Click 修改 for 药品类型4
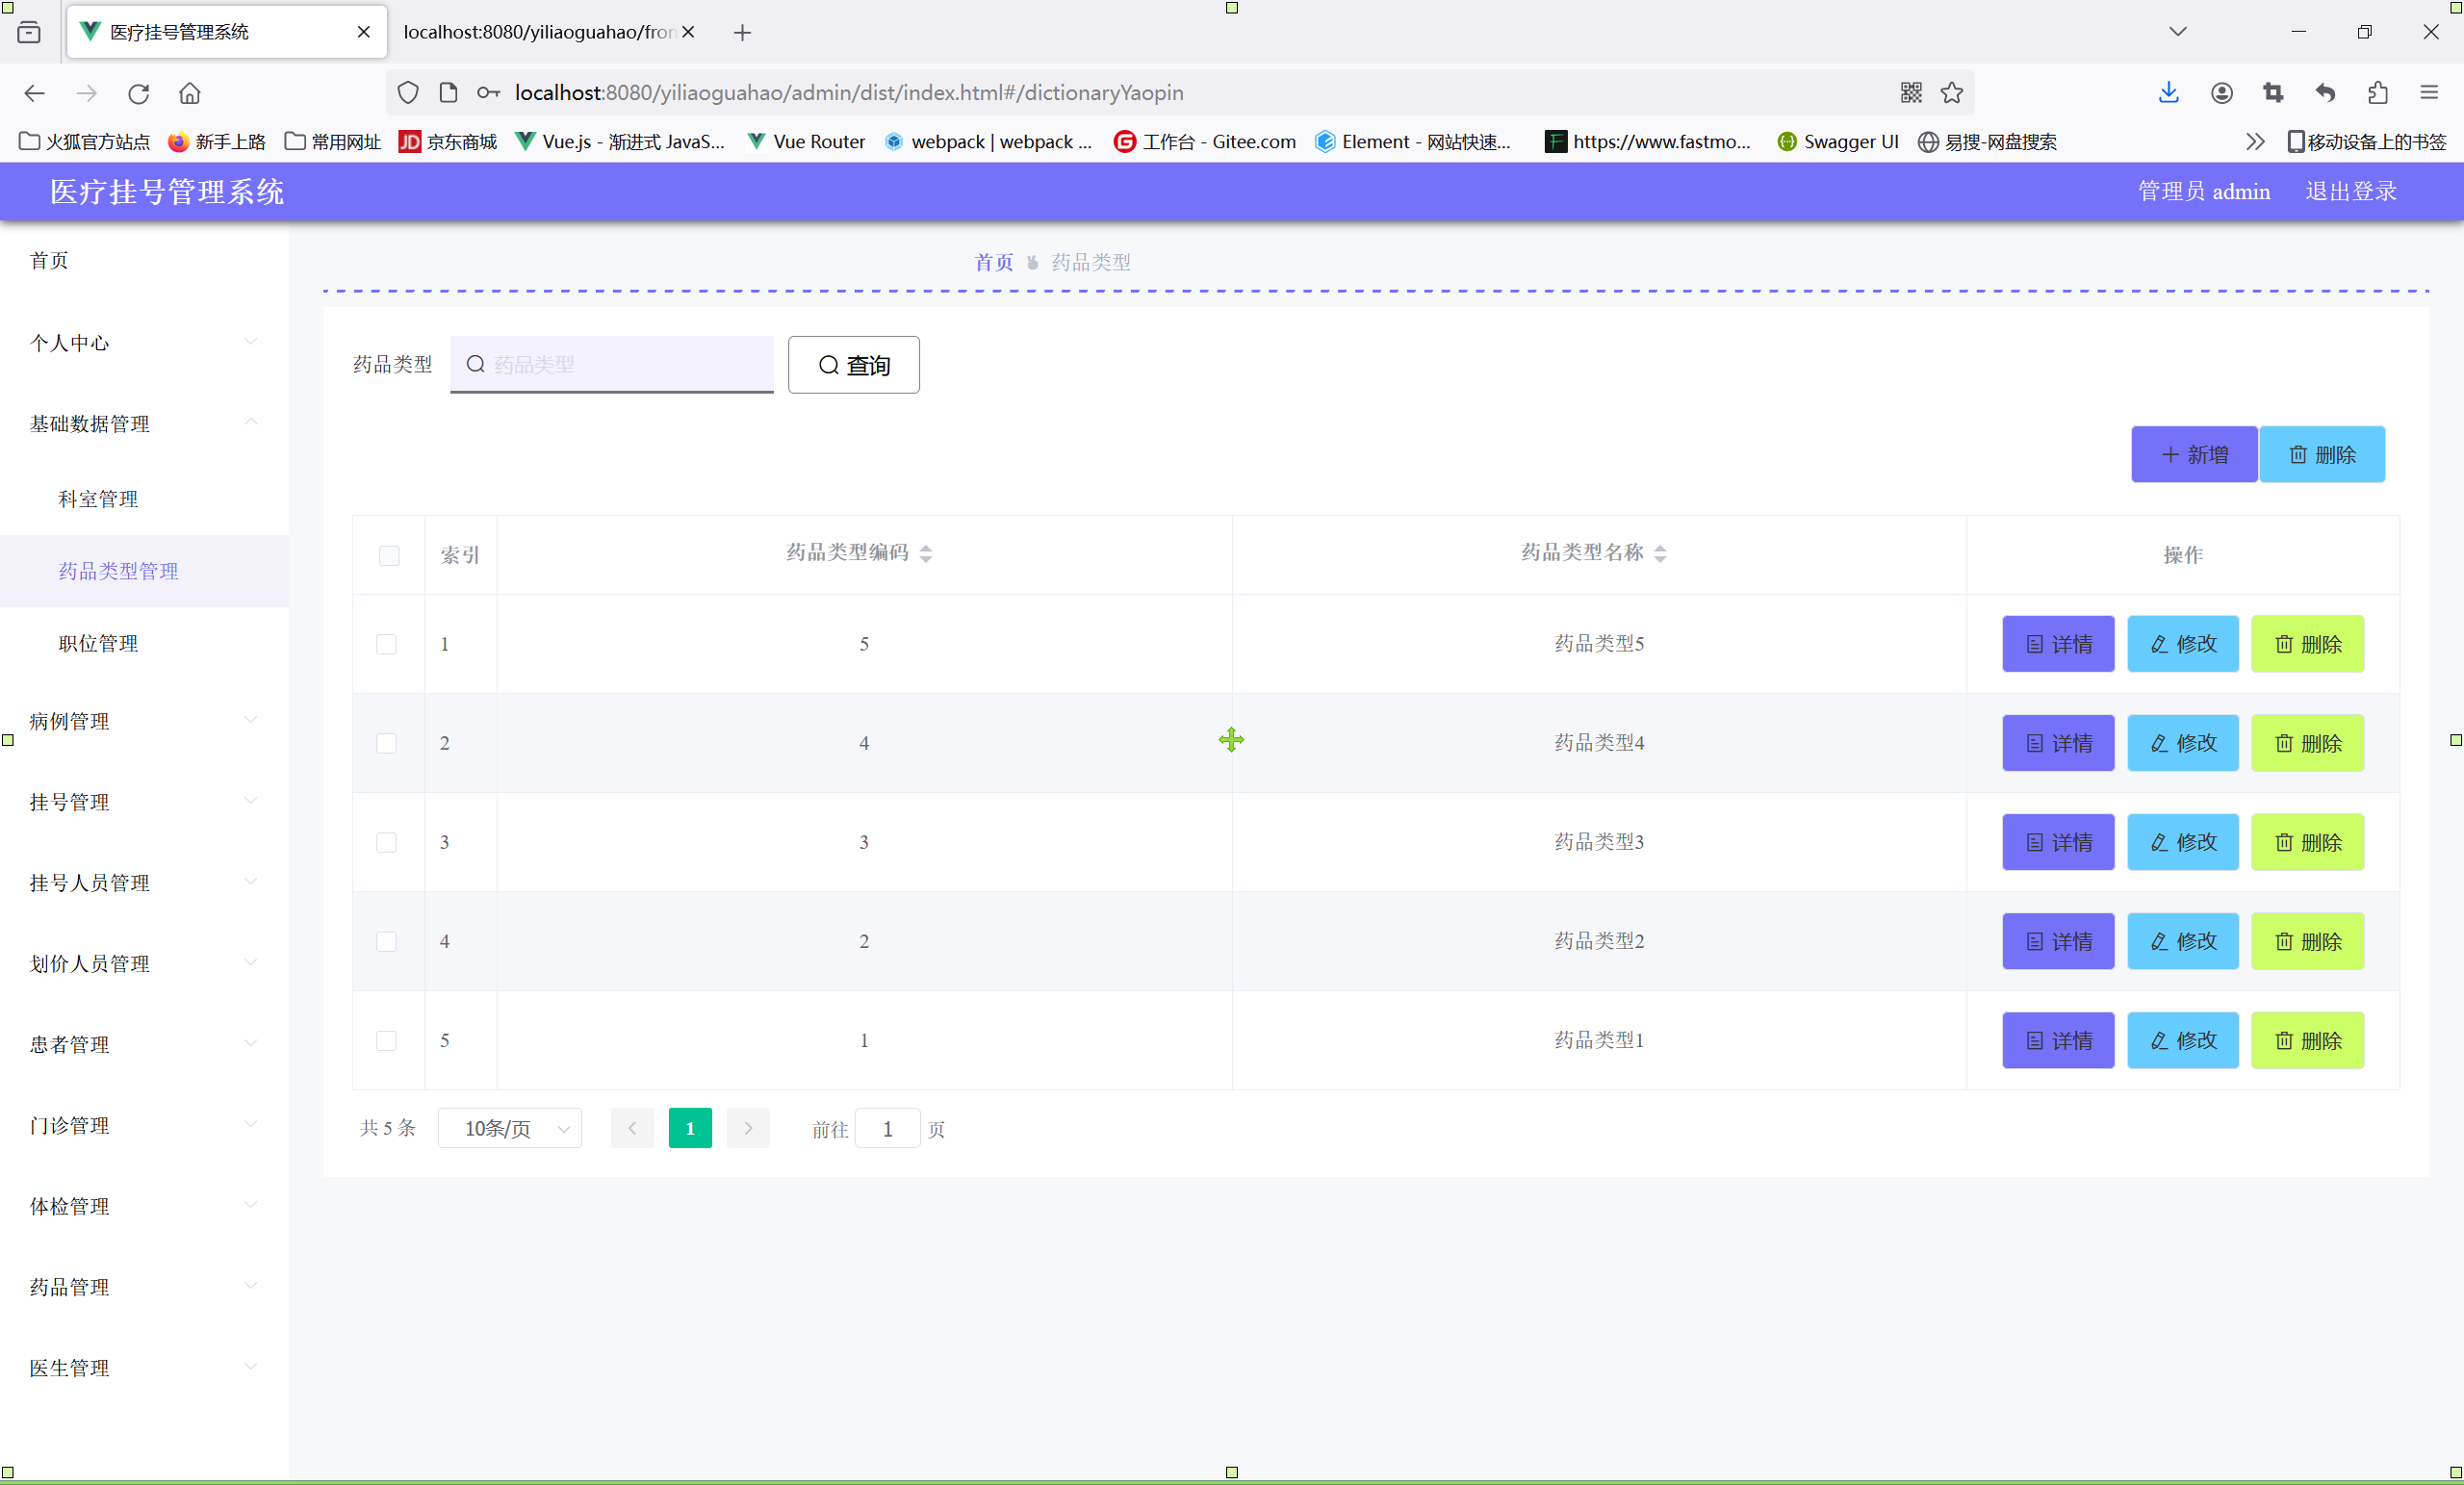Screen dimensions: 2464x1485 (2183, 743)
